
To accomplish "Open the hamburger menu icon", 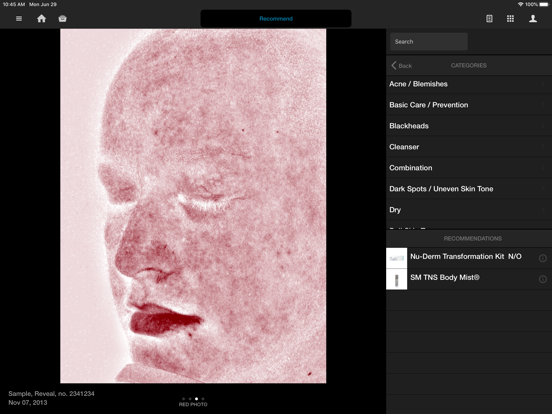I will click(x=19, y=19).
